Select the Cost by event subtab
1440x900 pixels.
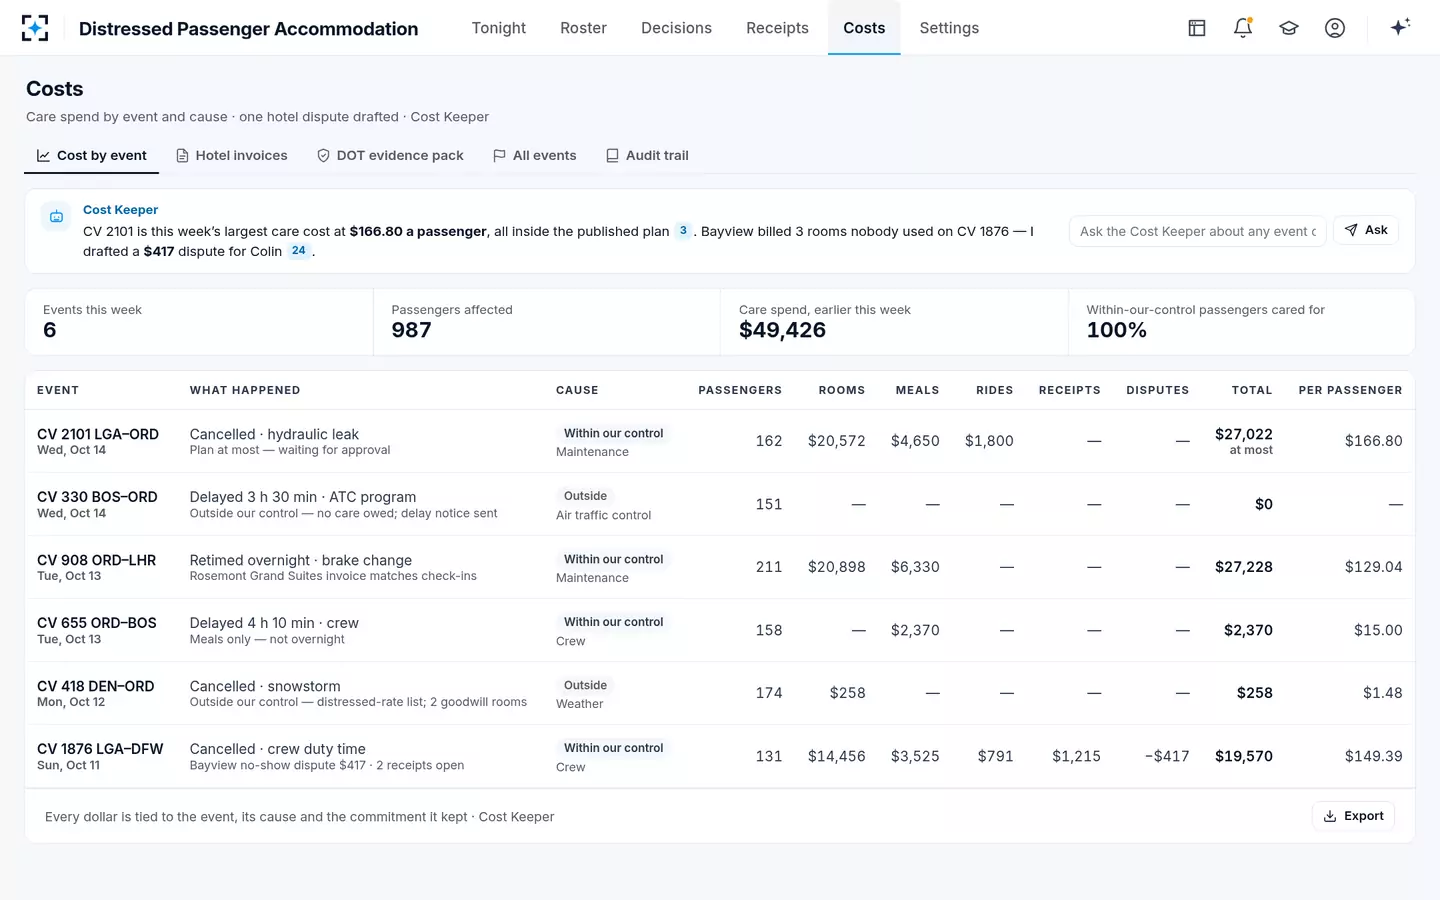coord(92,155)
